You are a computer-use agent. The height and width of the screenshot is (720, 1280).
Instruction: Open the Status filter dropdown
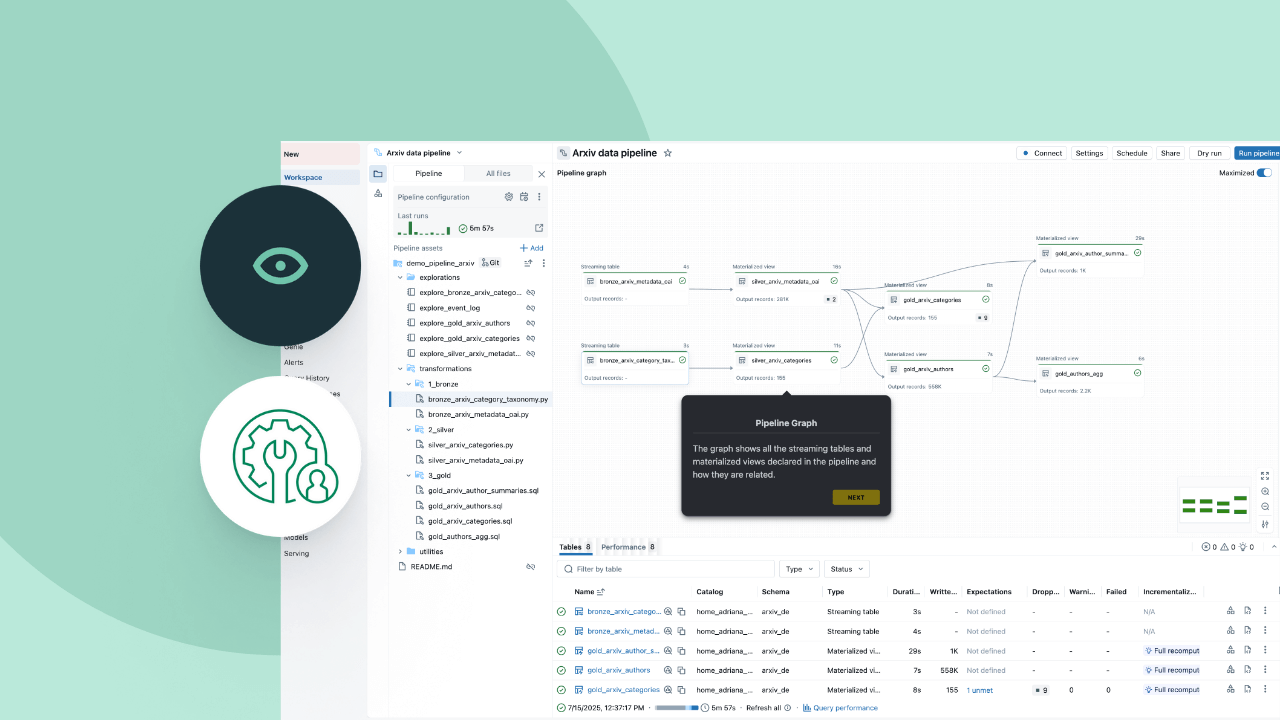(847, 569)
